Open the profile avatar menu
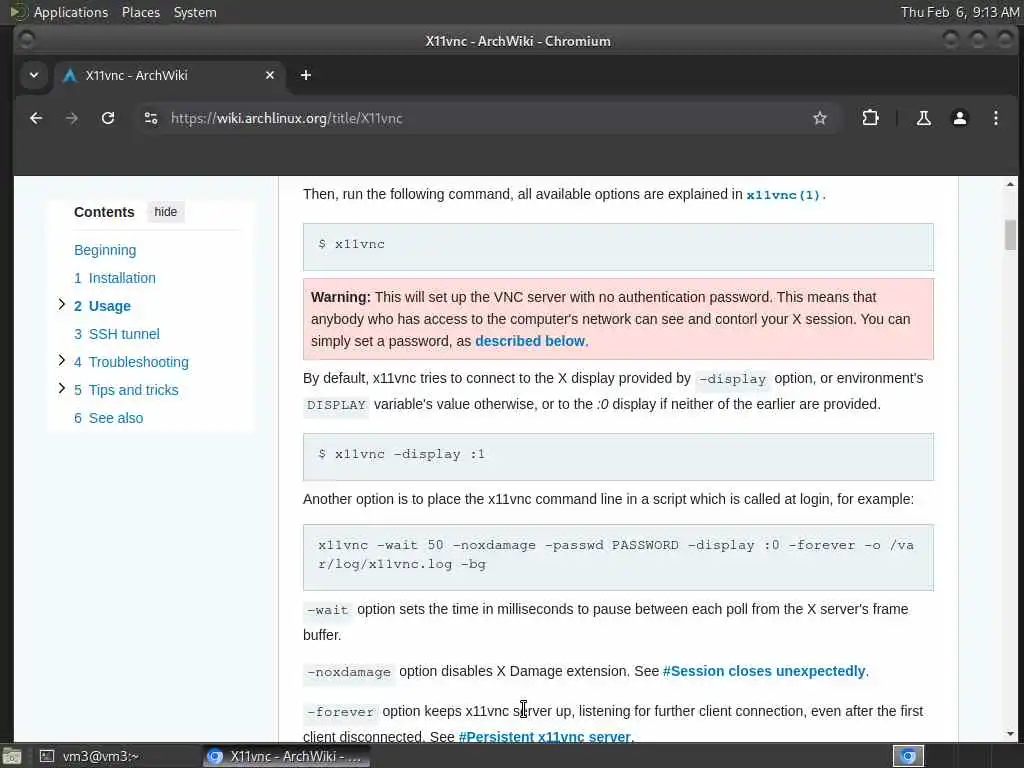The image size is (1024, 768). pyautogui.click(x=959, y=118)
